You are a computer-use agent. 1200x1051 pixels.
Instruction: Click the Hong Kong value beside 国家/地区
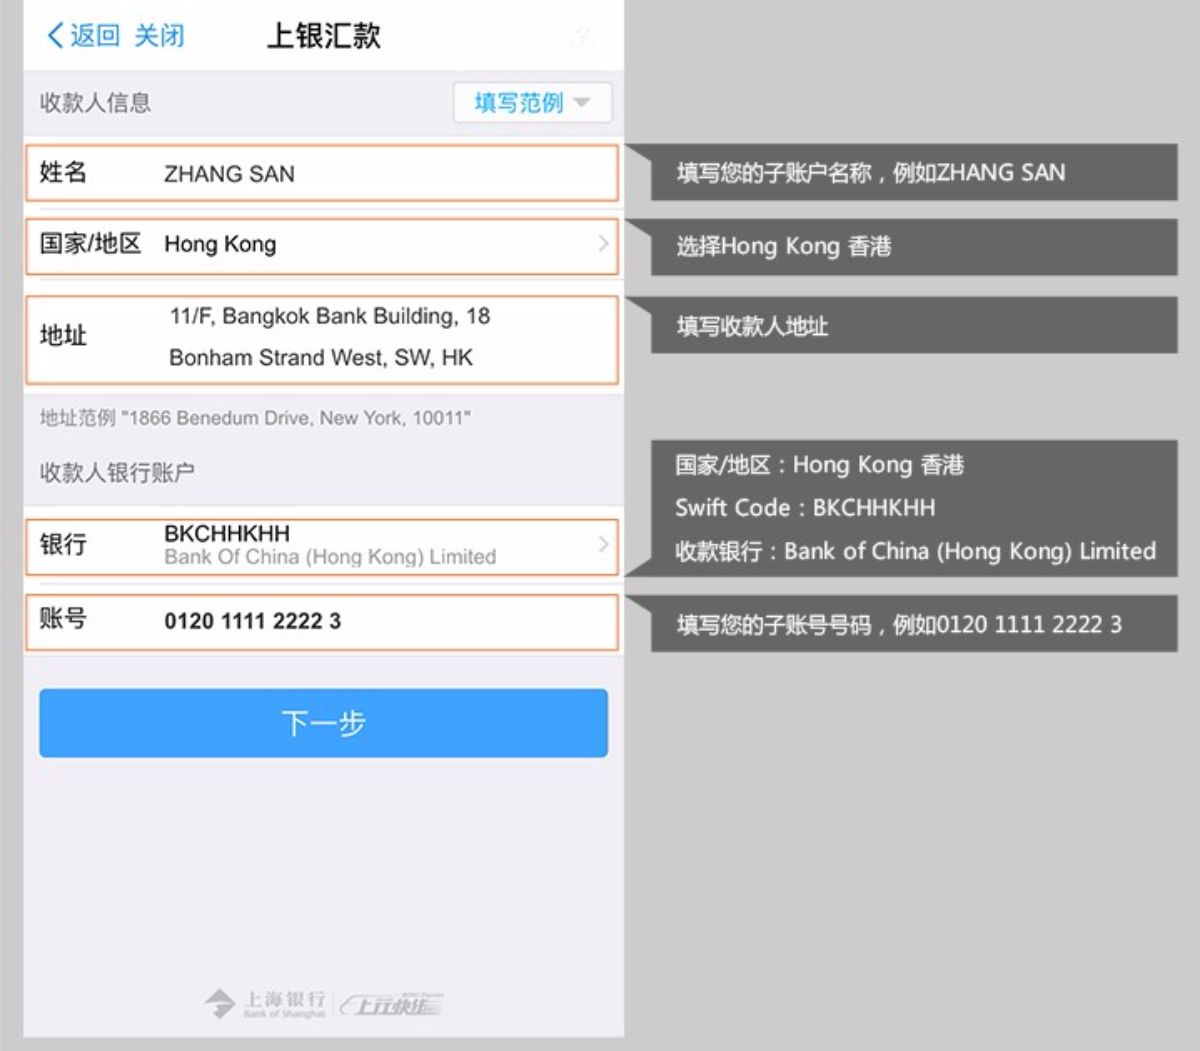220,244
